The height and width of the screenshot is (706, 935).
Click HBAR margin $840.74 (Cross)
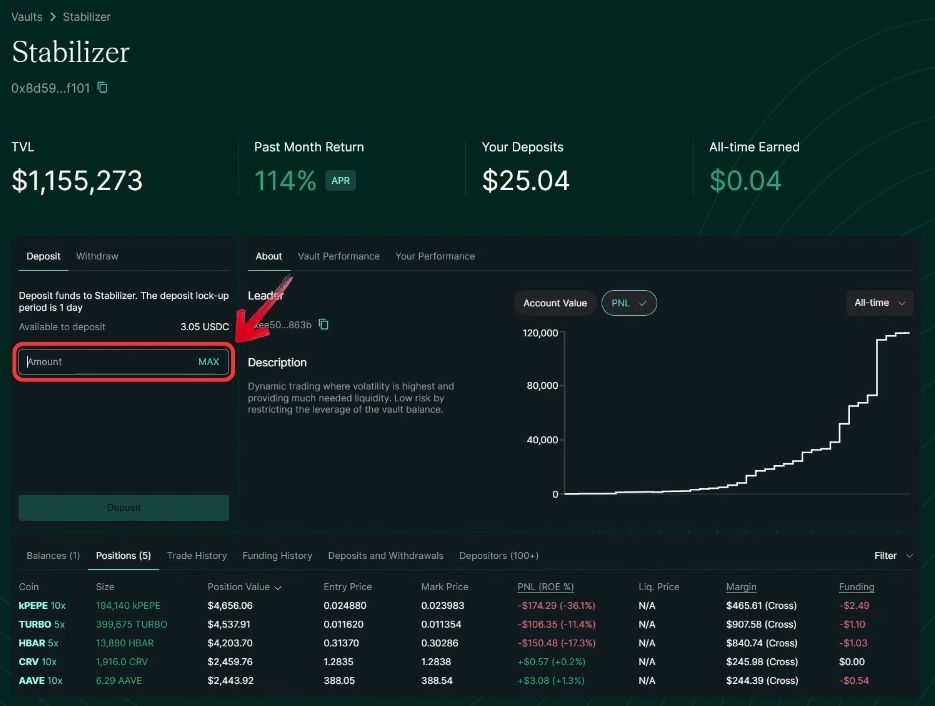coord(762,643)
